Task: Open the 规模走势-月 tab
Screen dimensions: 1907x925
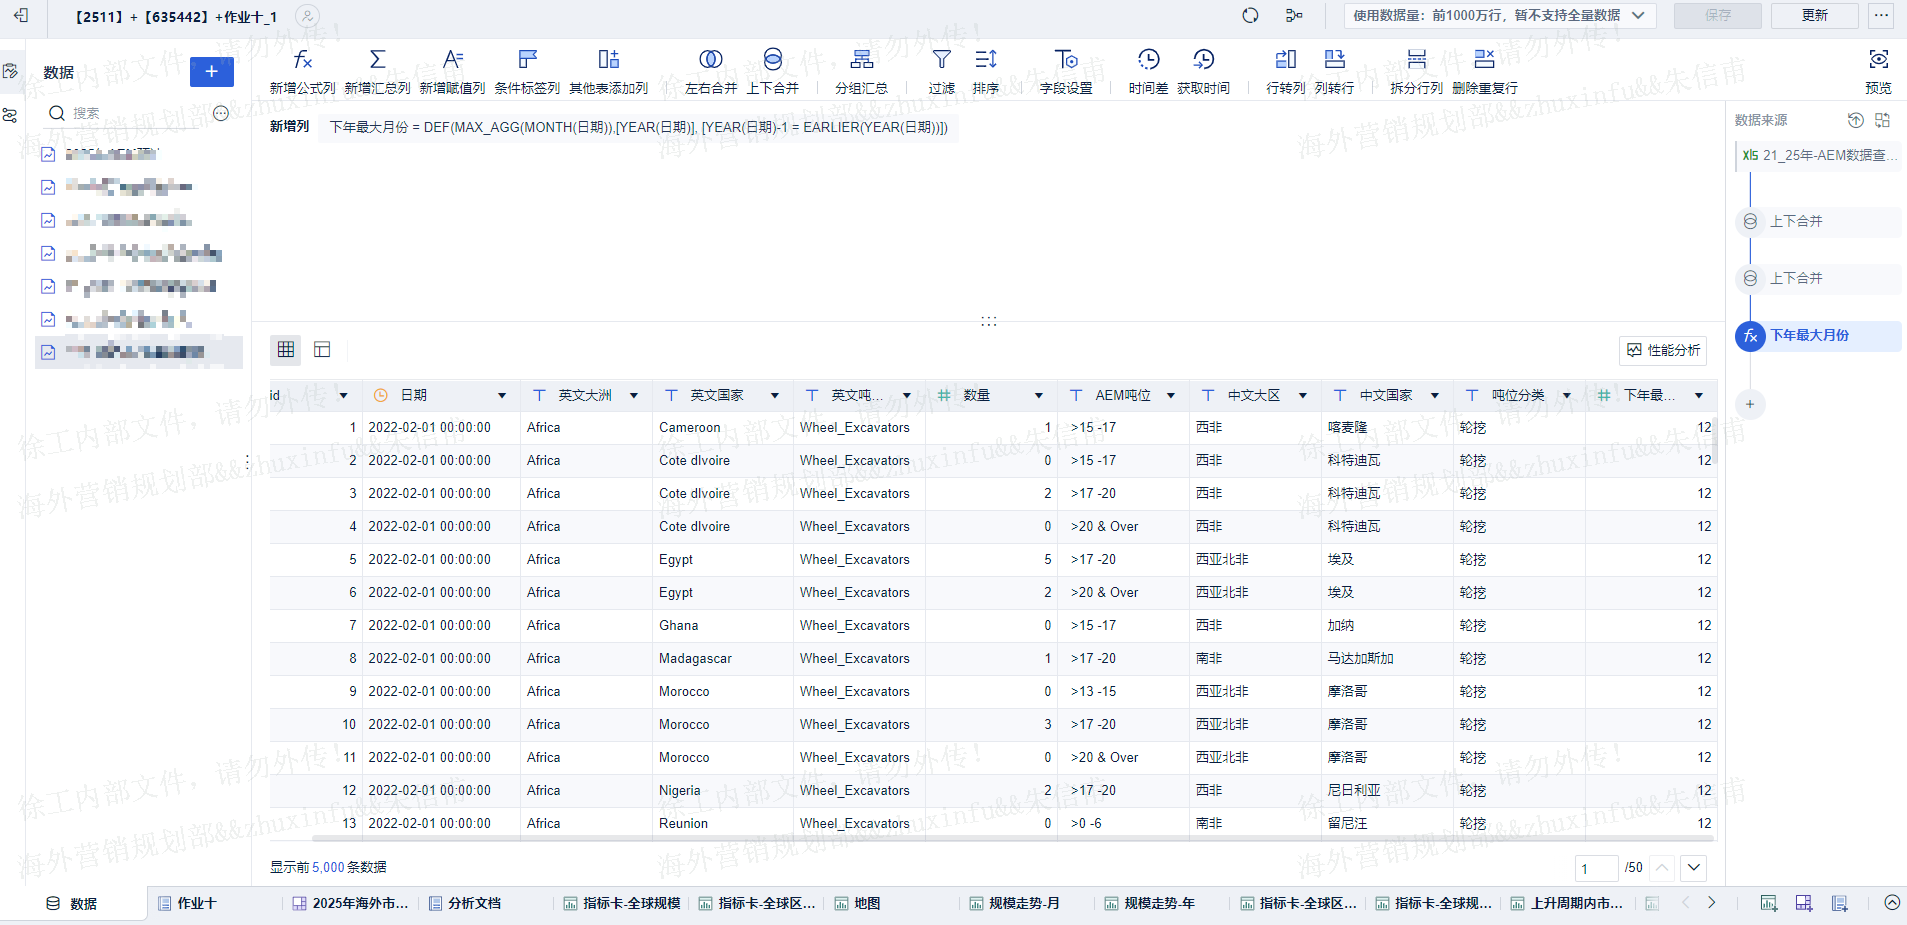Action: 1023,903
